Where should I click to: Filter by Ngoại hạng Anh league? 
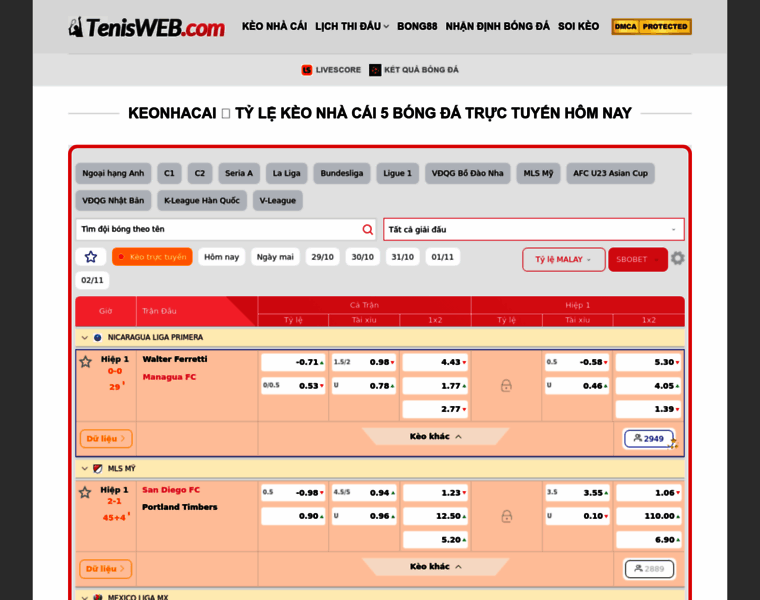click(x=113, y=174)
